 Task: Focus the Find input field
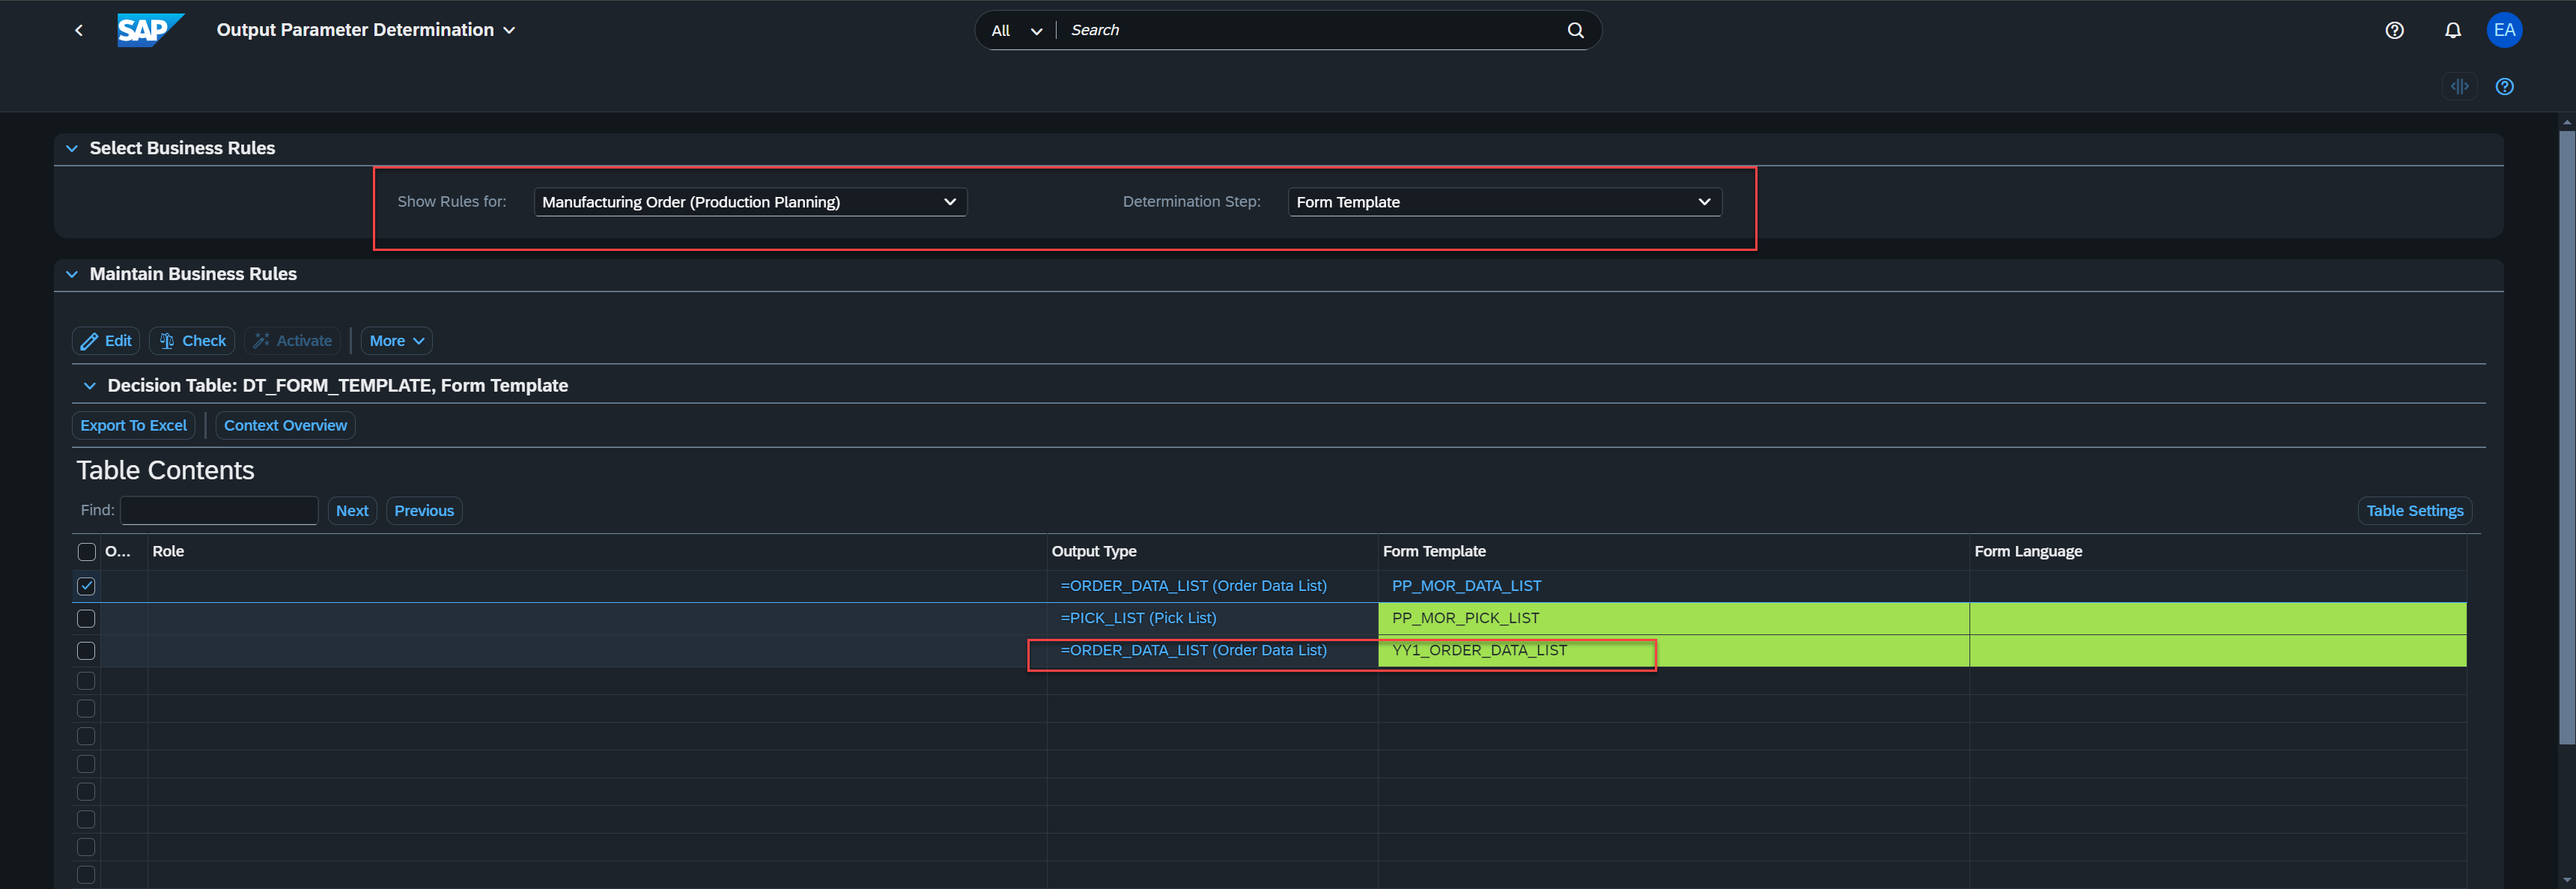click(219, 511)
